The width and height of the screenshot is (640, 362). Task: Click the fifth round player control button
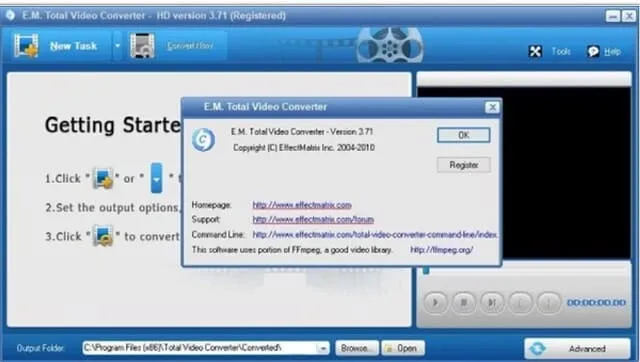tap(549, 302)
